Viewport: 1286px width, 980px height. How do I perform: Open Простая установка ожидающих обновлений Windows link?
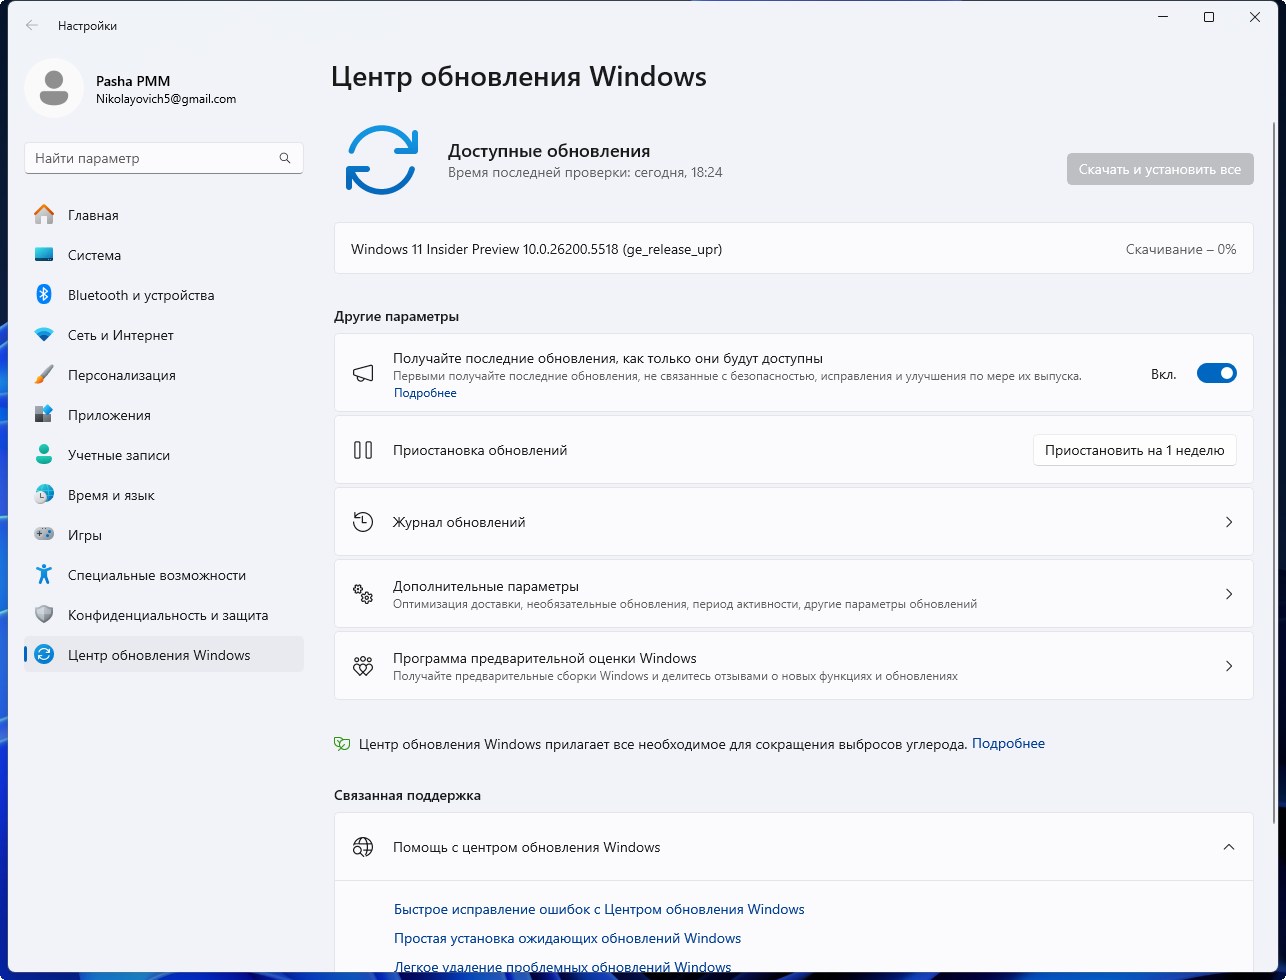[x=567, y=938]
